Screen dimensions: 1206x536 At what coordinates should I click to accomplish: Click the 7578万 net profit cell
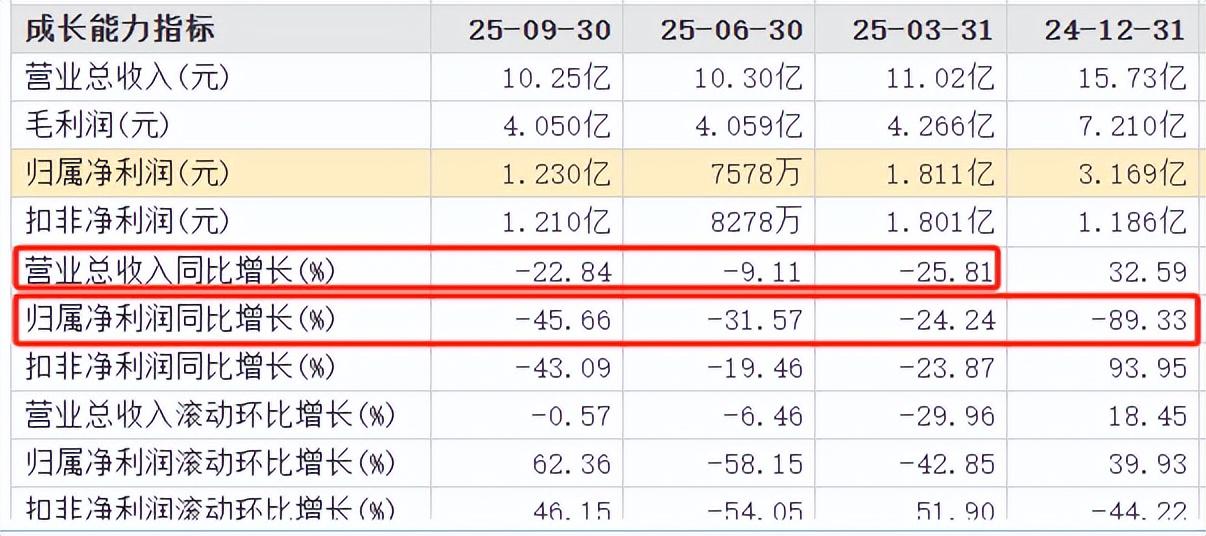(758, 173)
